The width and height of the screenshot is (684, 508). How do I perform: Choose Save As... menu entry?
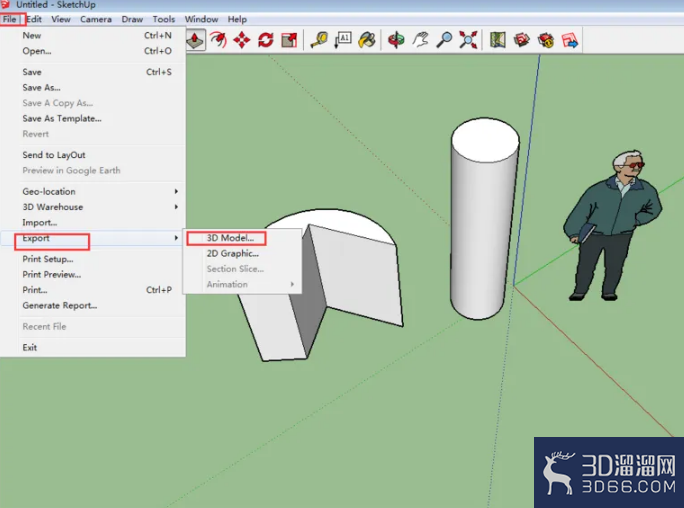(x=92, y=88)
